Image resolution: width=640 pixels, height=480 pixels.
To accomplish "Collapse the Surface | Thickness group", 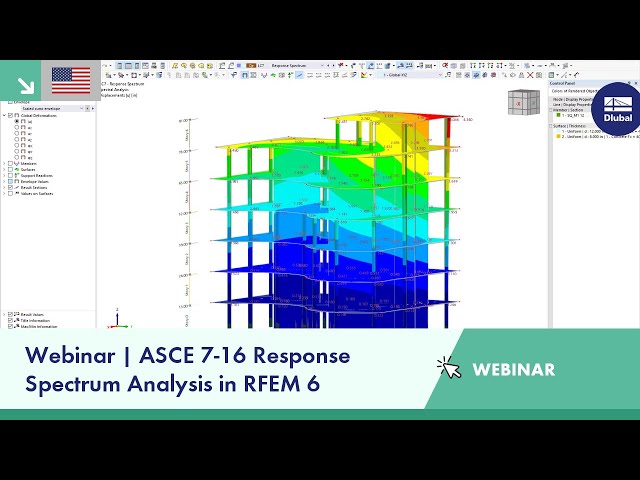I will pos(551,126).
